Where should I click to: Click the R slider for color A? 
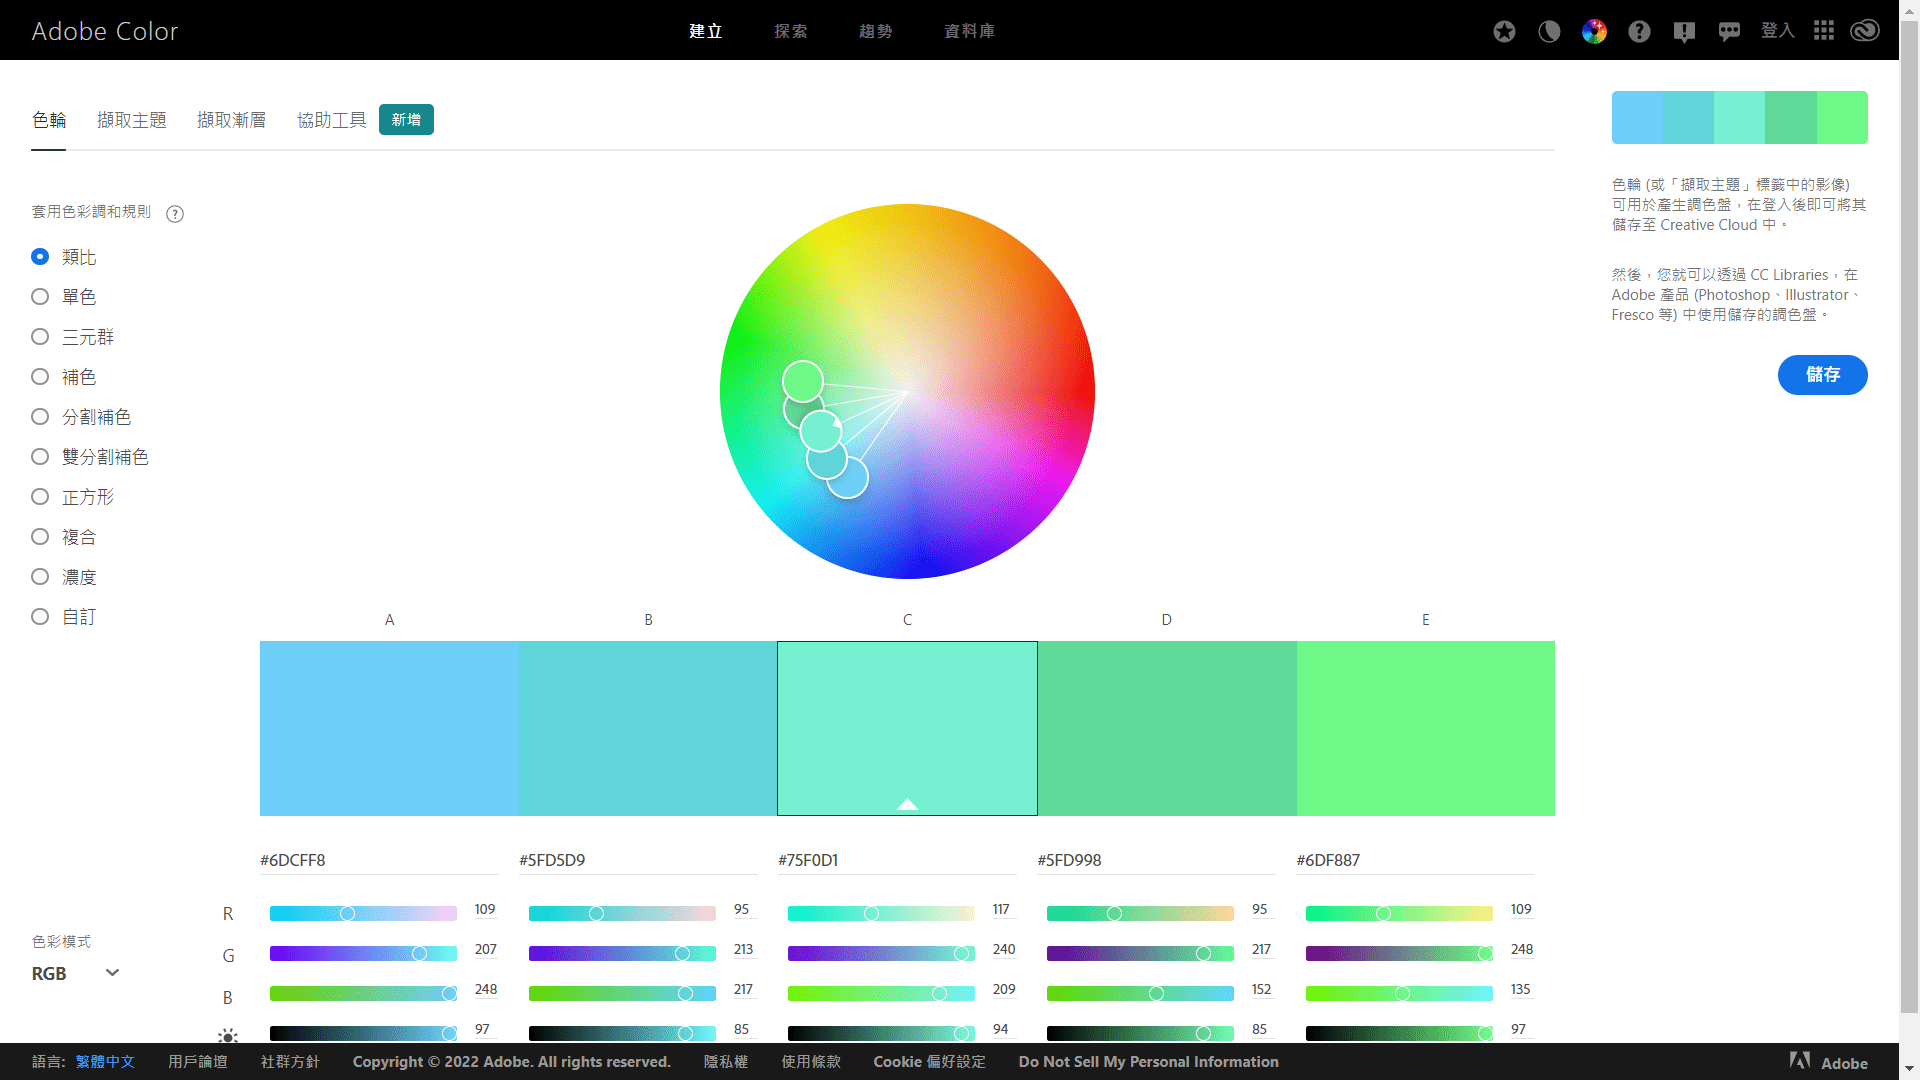point(363,913)
